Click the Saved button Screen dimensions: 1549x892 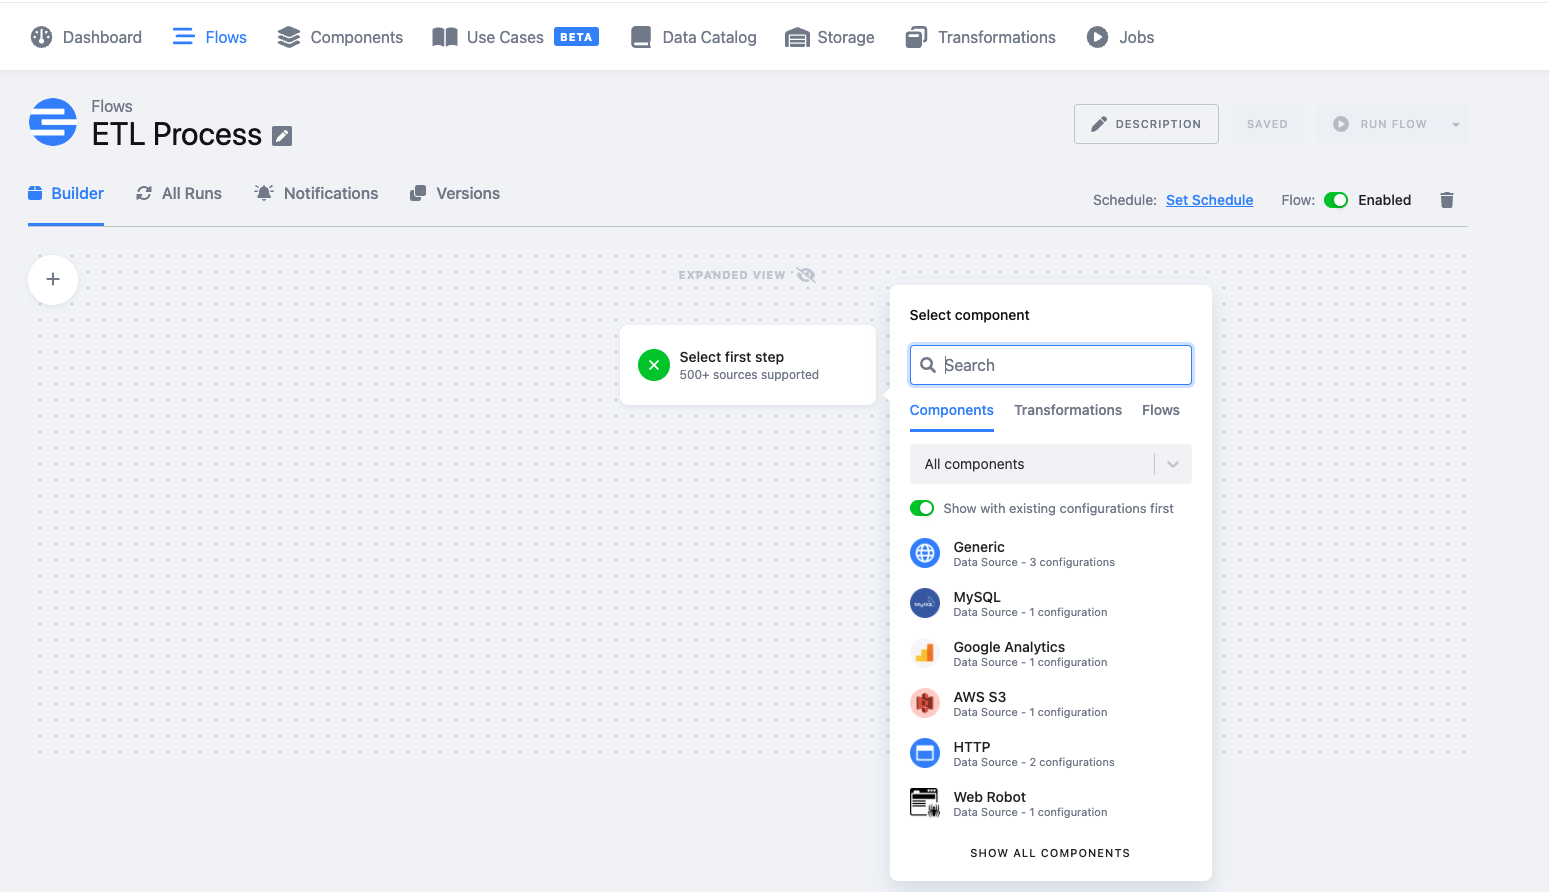coord(1267,124)
